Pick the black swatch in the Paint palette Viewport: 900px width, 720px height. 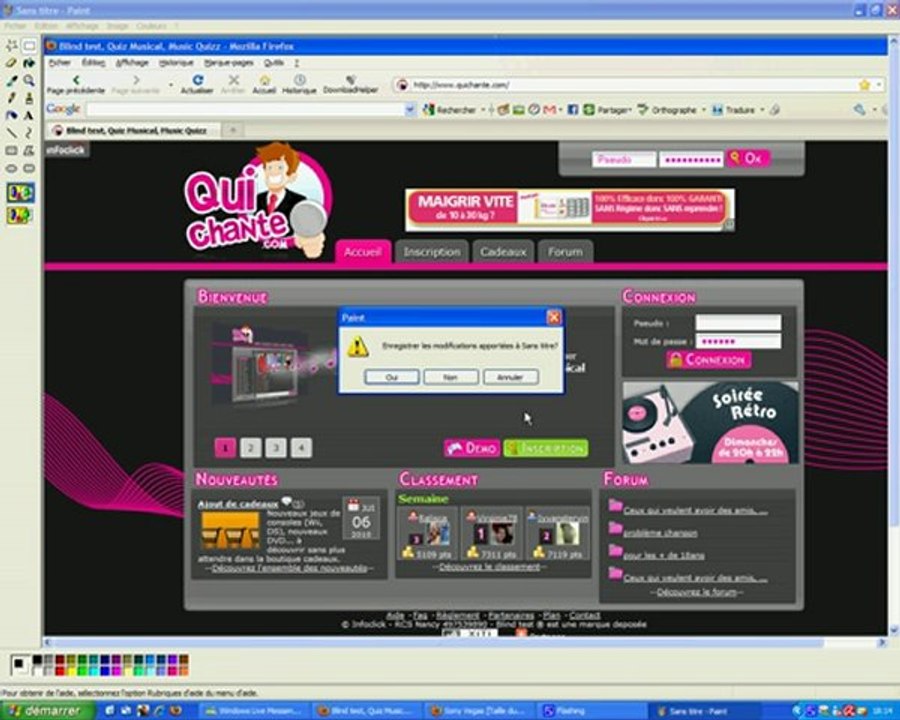coord(37,660)
